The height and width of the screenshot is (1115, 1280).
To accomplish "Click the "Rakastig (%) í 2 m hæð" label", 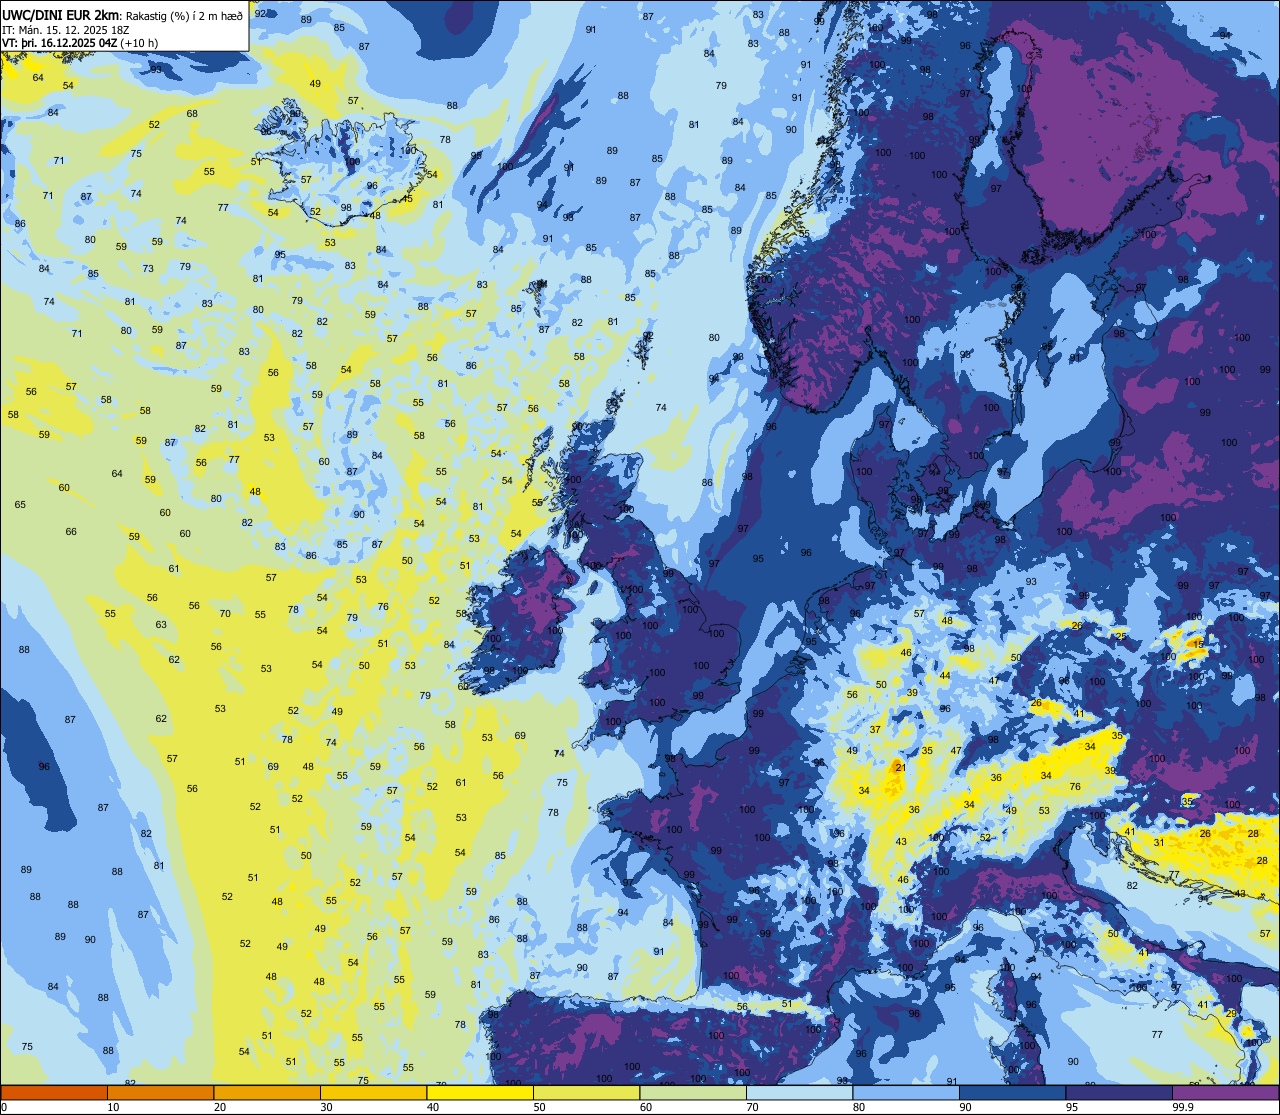I will point(184,16).
